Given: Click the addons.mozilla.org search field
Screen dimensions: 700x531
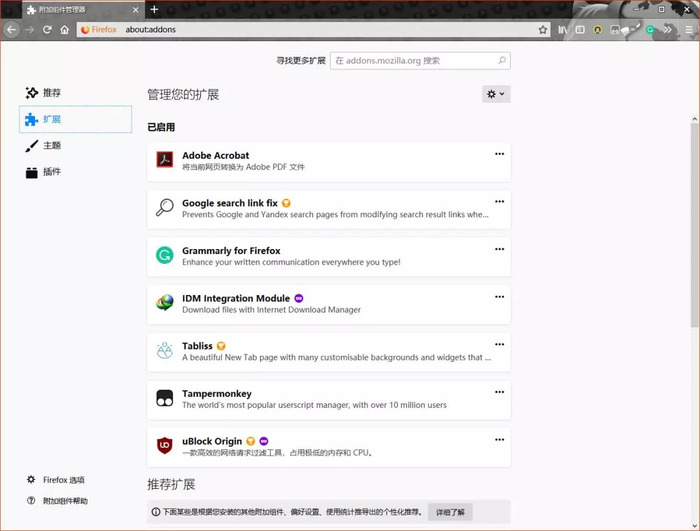Looking at the screenshot, I should pos(420,61).
